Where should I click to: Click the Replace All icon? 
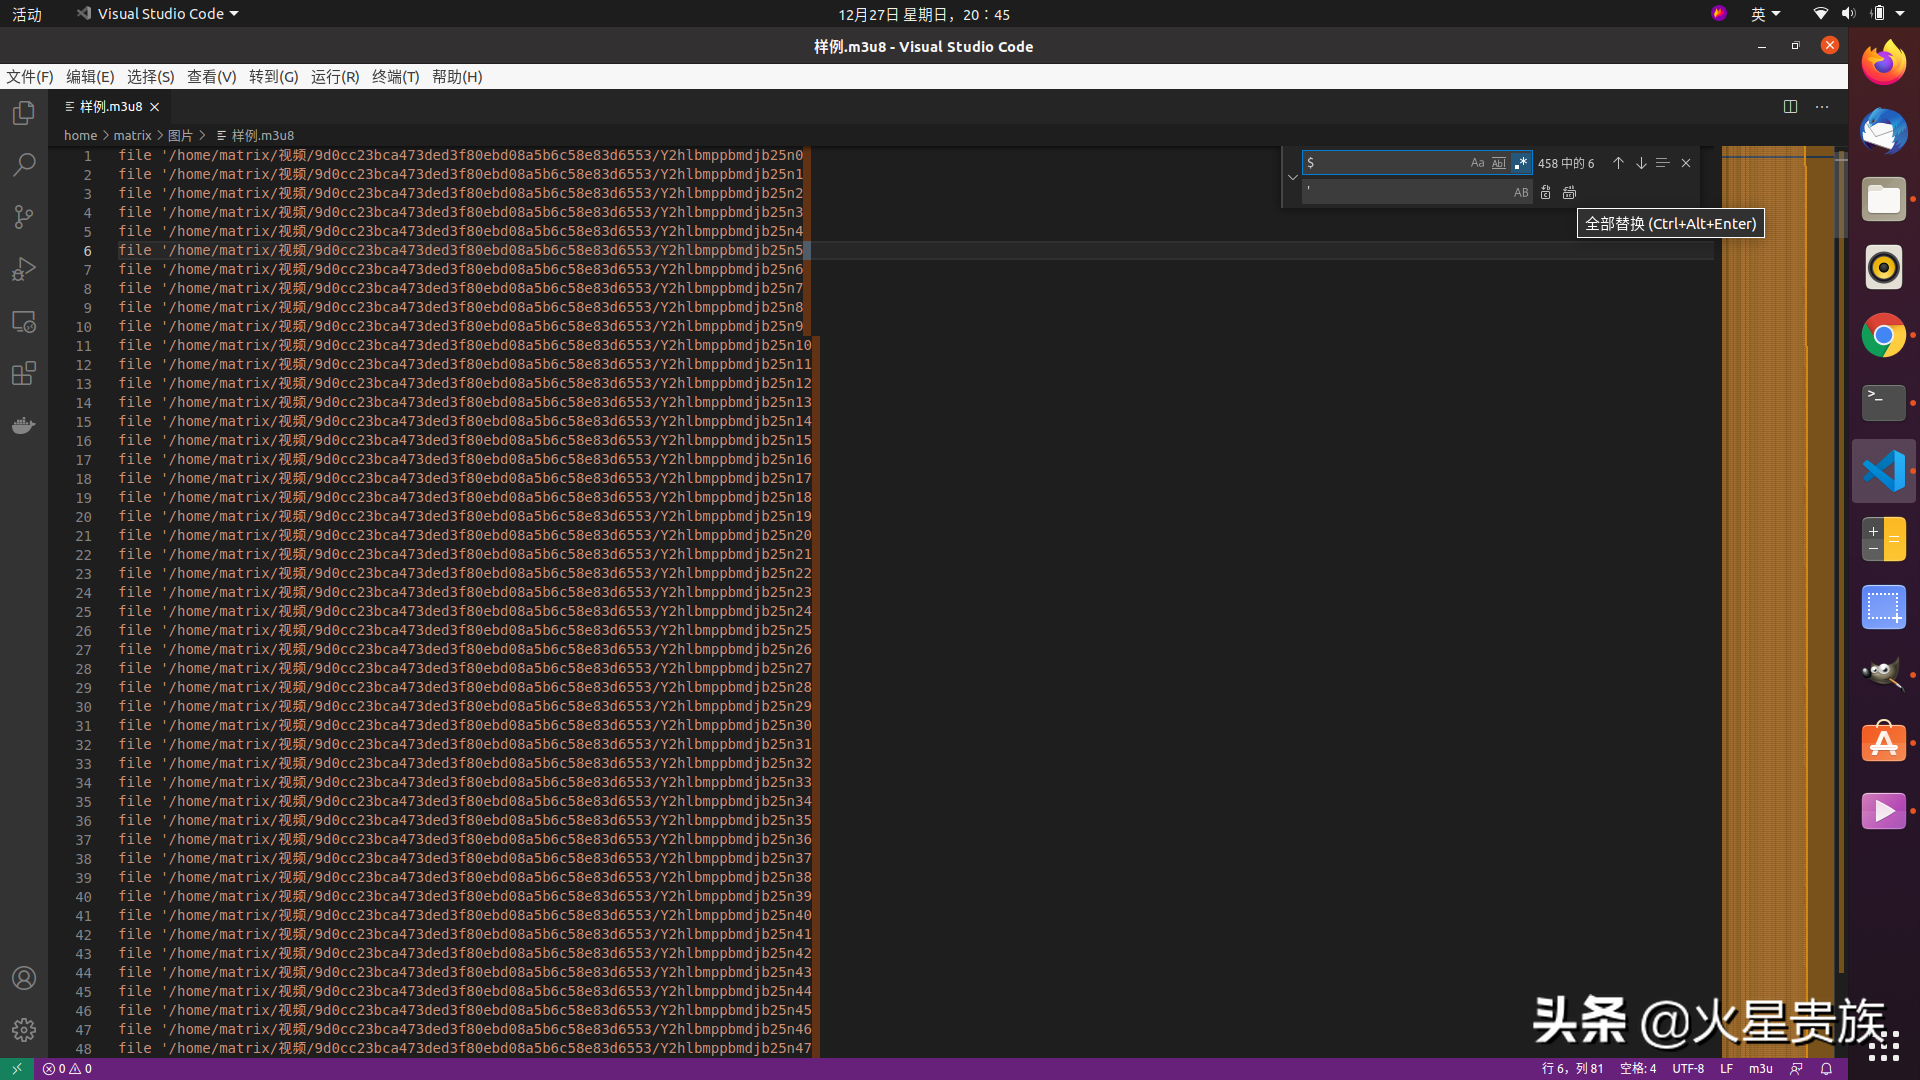(1569, 192)
